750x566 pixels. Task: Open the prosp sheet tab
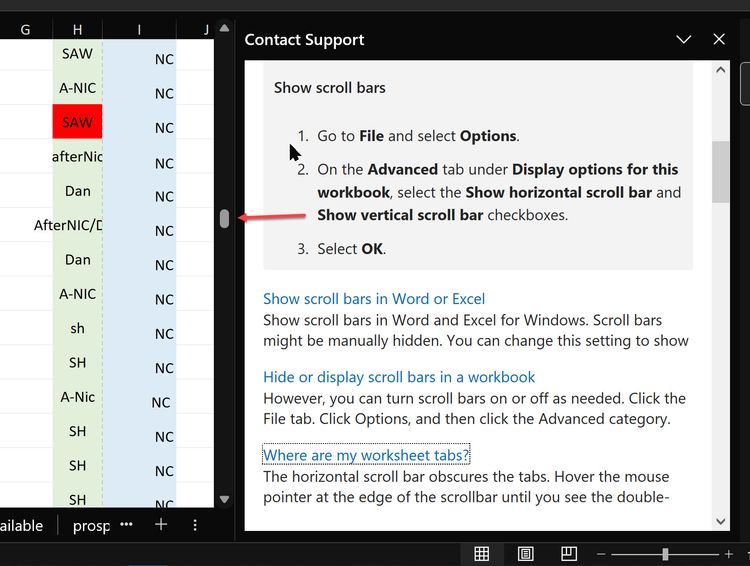pyautogui.click(x=91, y=525)
